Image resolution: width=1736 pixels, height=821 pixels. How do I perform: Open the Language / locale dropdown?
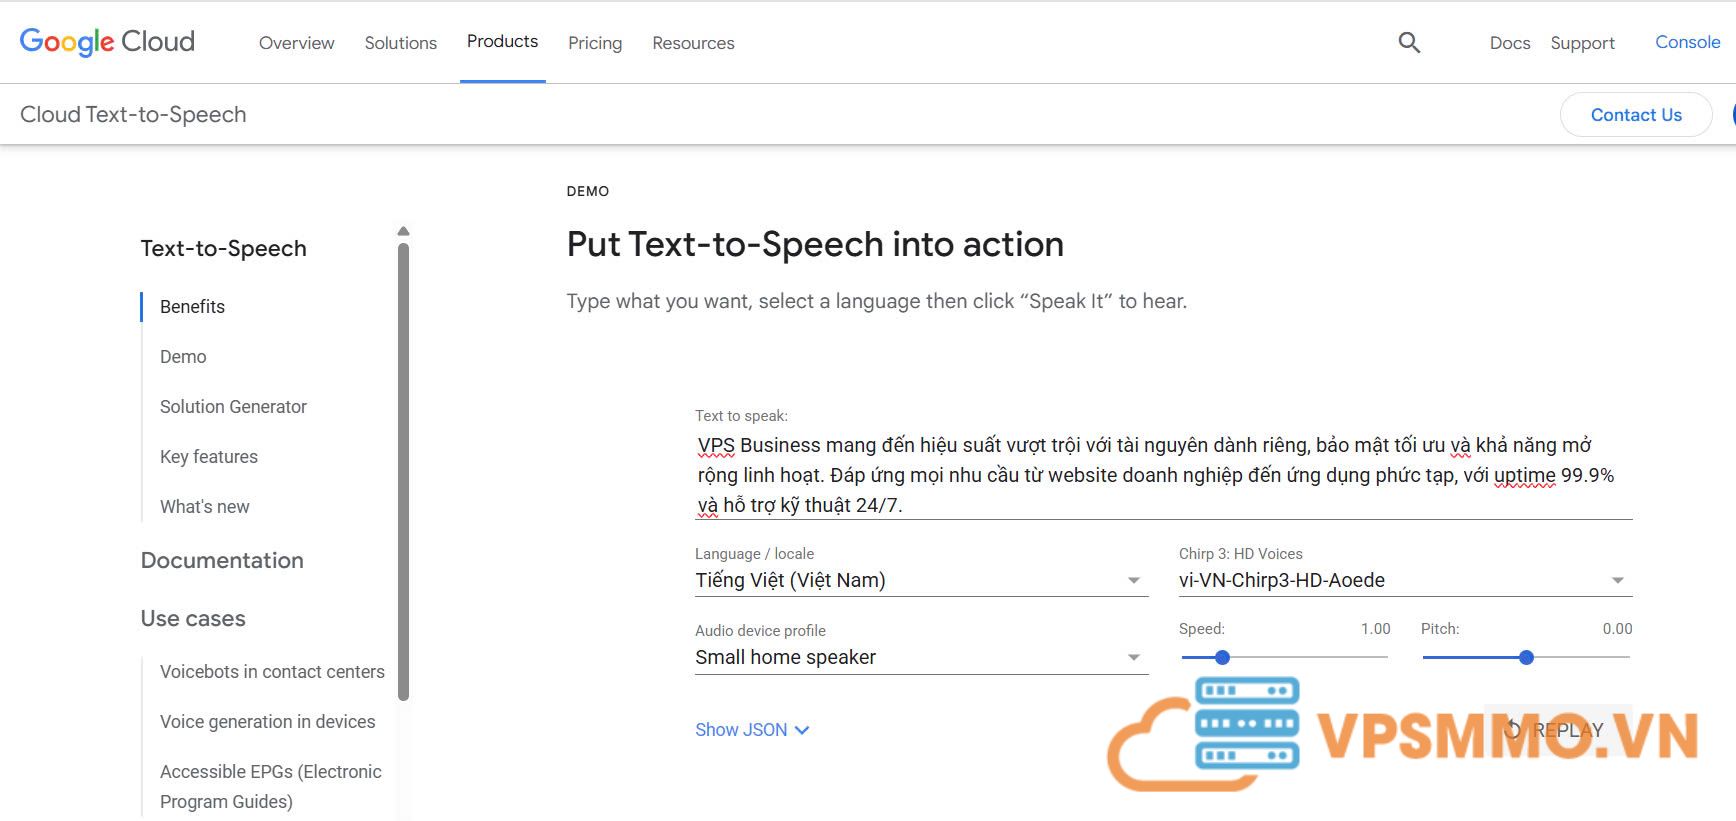point(921,580)
